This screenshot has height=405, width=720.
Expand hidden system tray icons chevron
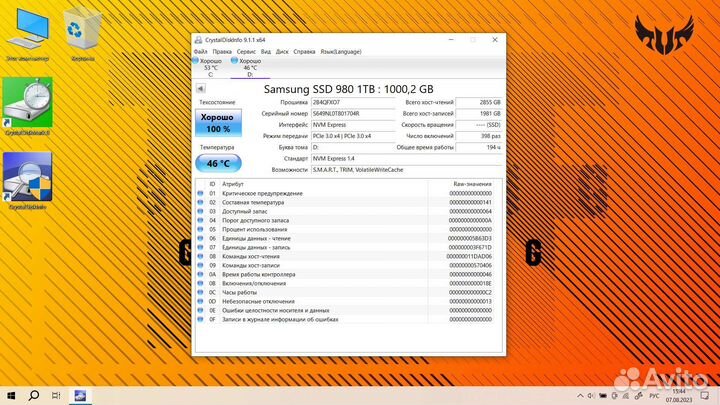(580, 396)
